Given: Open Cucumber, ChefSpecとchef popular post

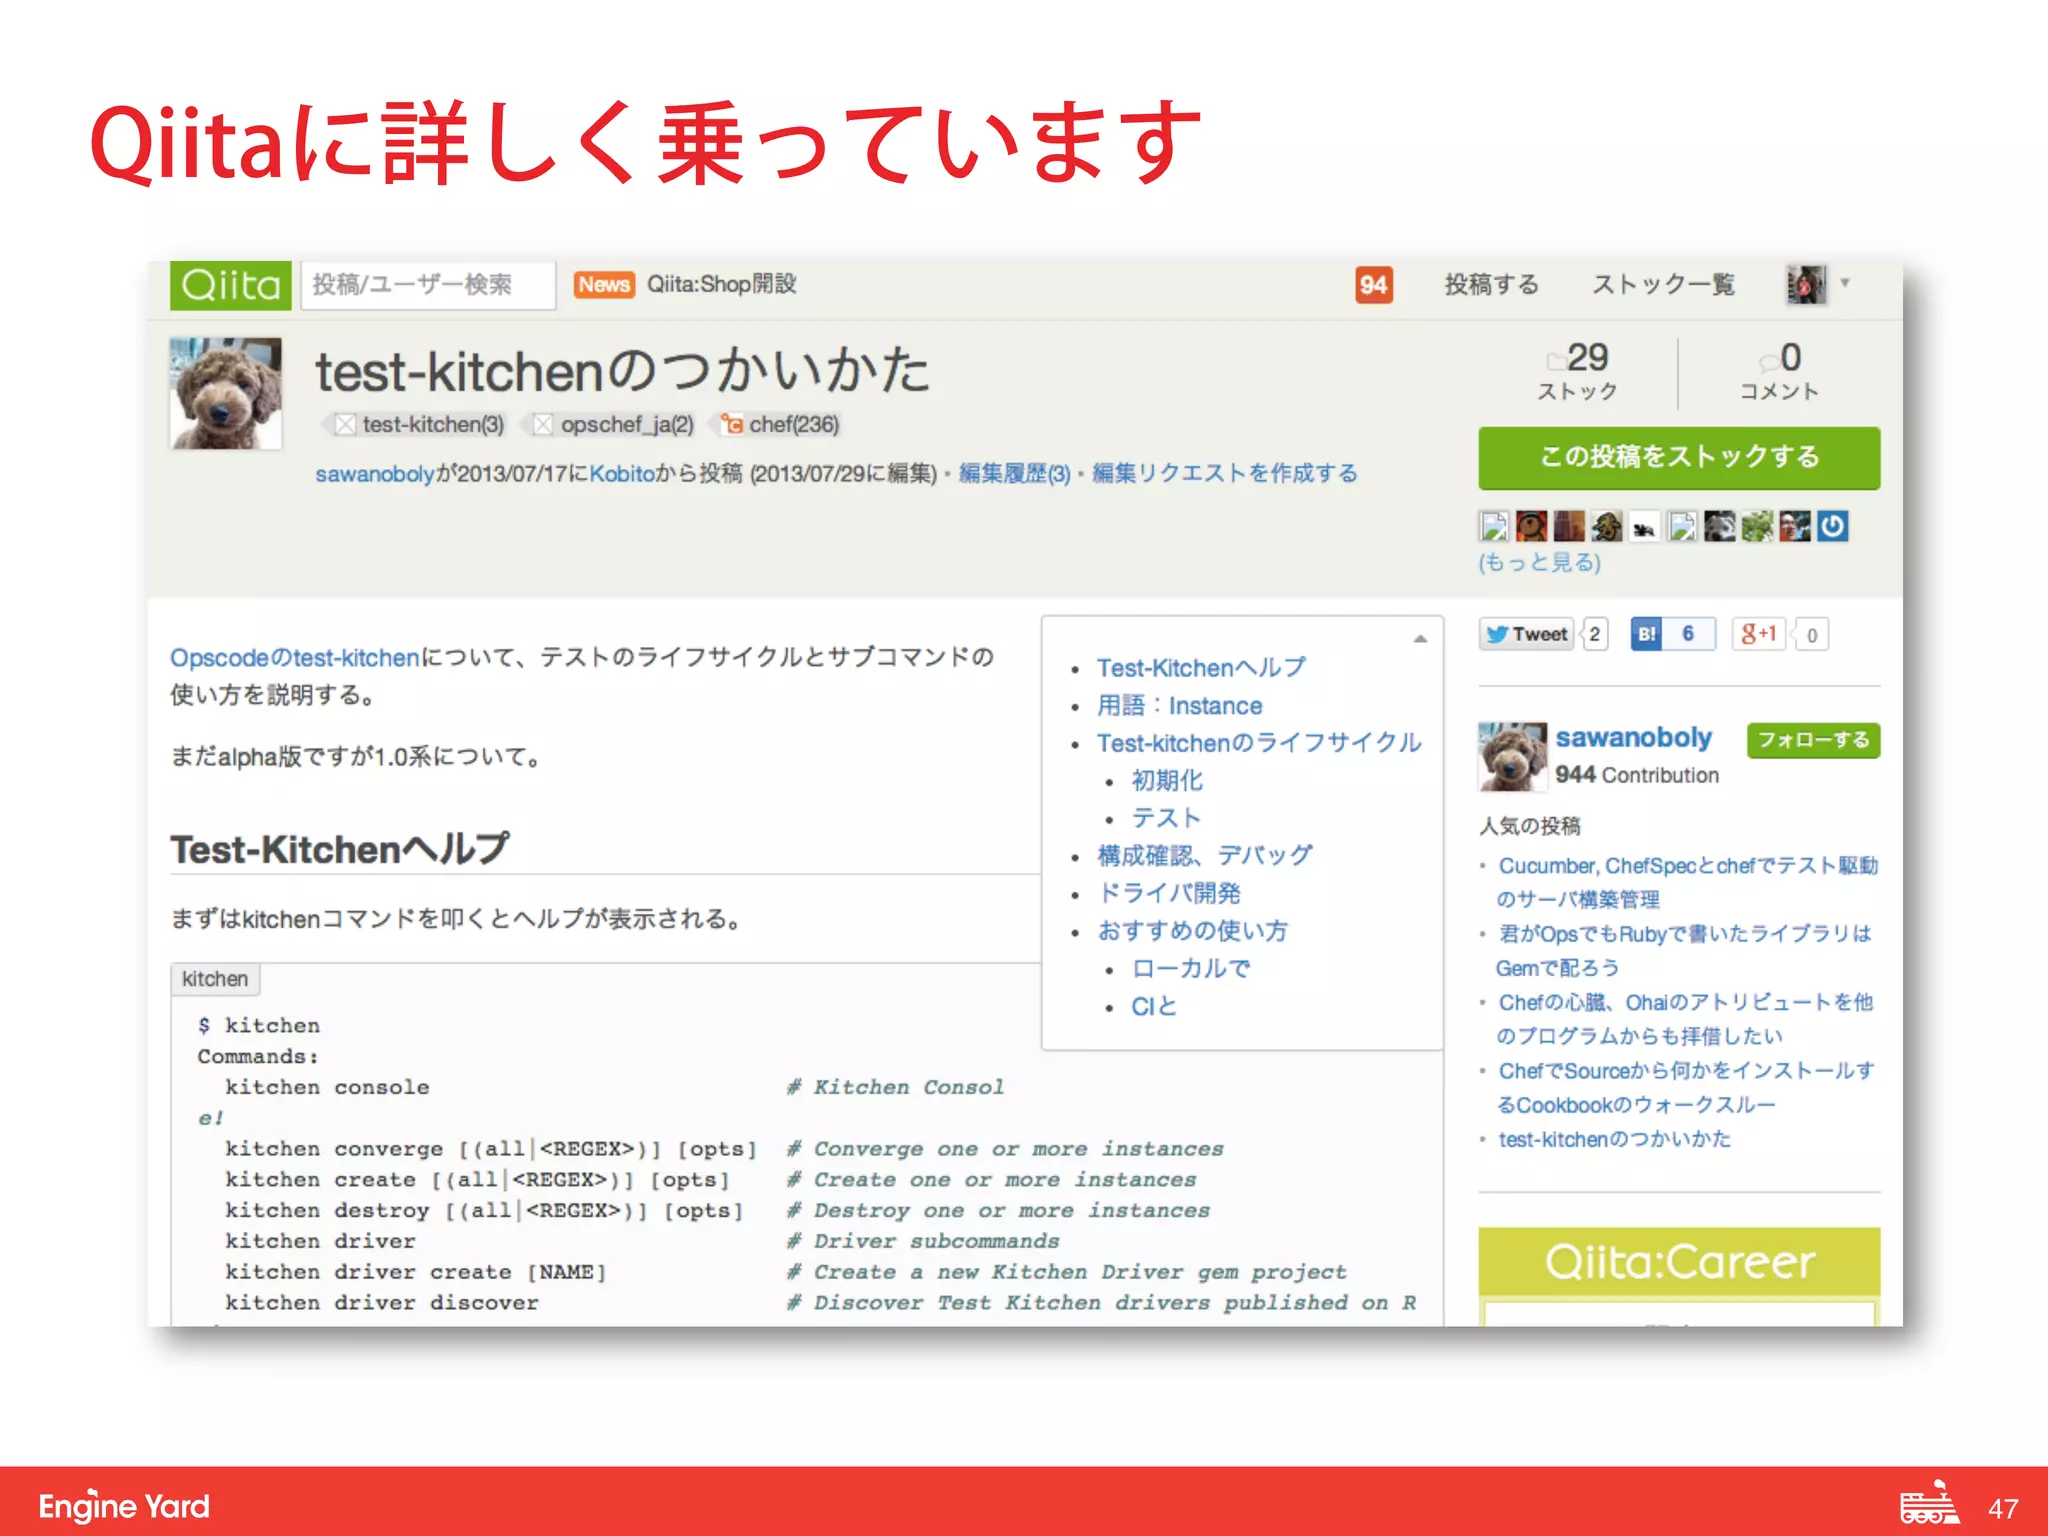Looking at the screenshot, I should [1688, 883].
